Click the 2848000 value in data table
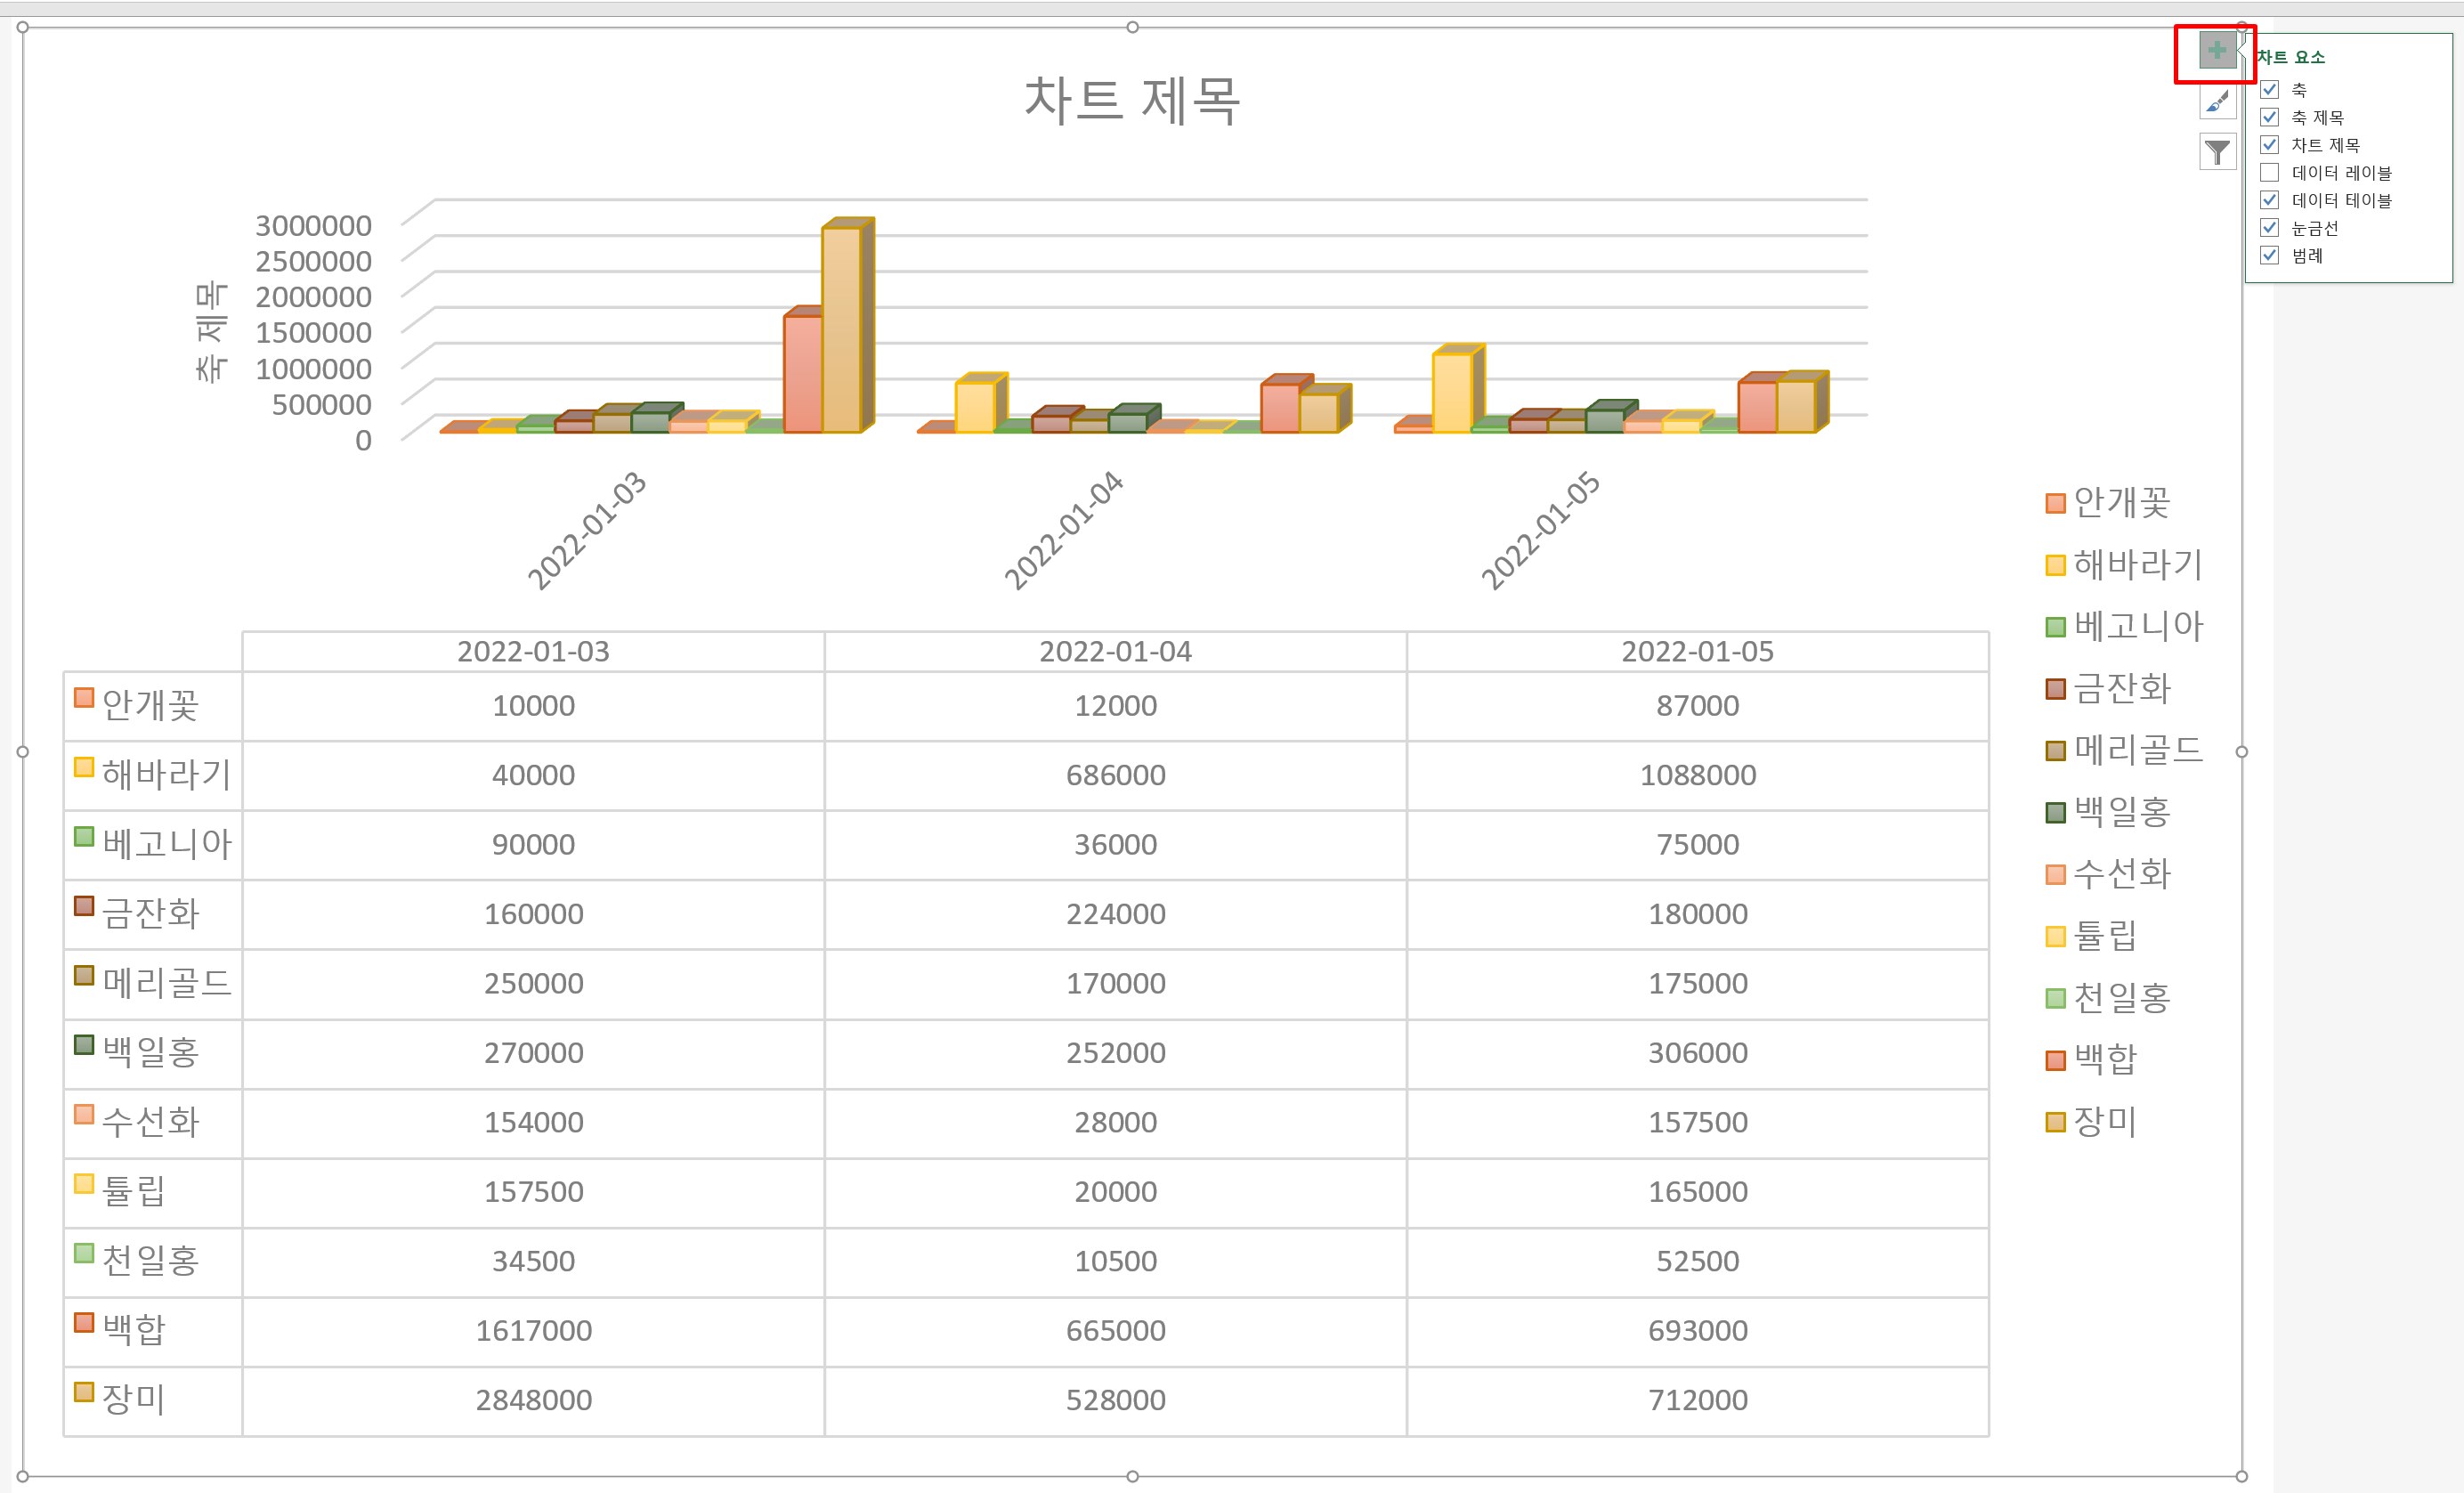 click(x=533, y=1400)
